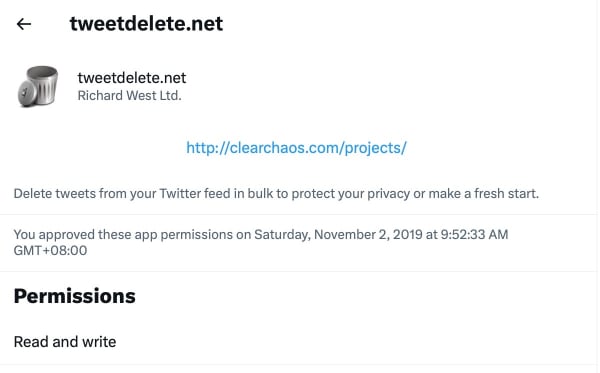Click the 9:52:33 AM approval time
Image resolution: width=600 pixels, height=373 pixels.
[474, 234]
